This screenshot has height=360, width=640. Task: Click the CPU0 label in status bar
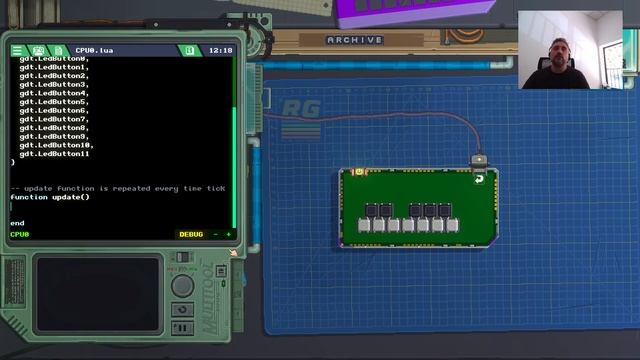click(20, 234)
